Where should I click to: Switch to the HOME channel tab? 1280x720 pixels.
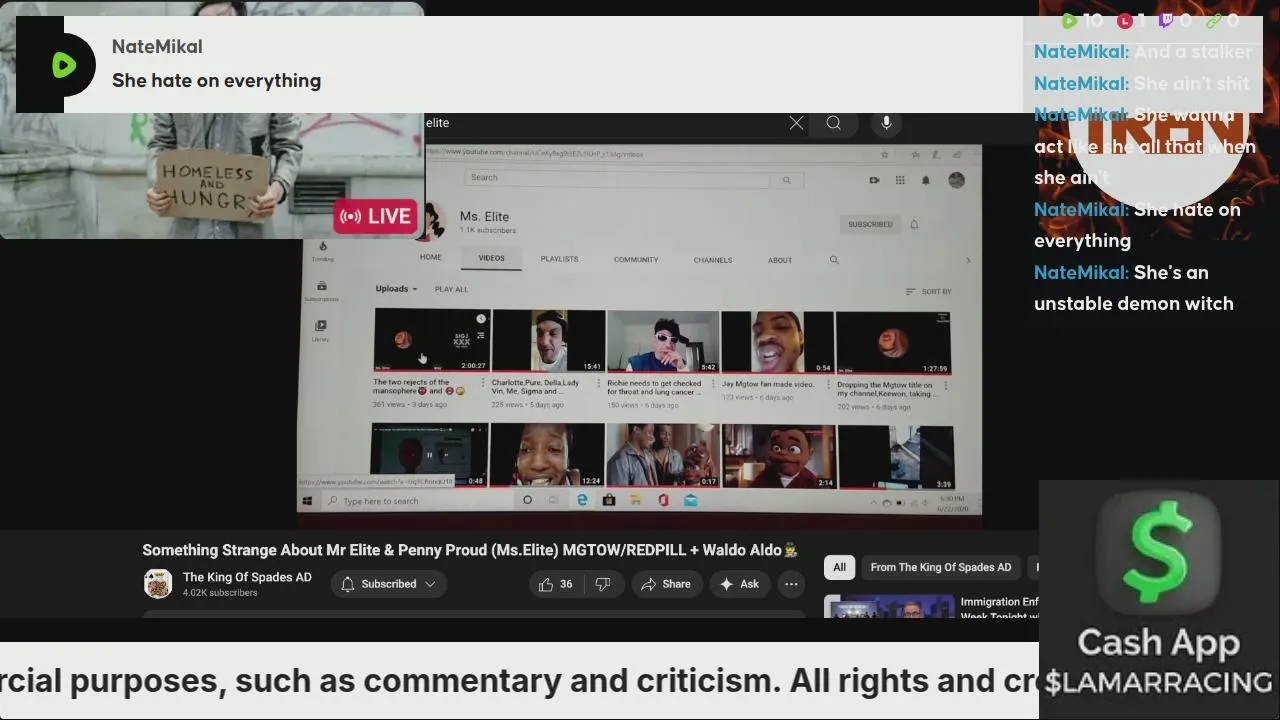[430, 258]
